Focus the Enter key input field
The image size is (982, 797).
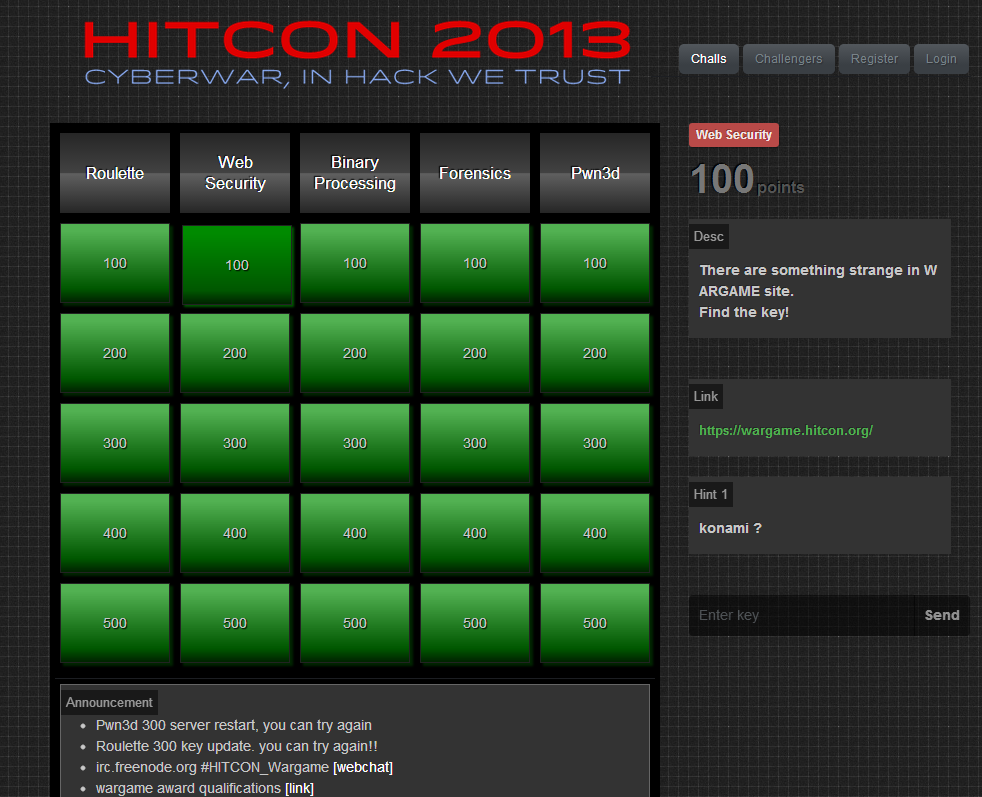point(800,616)
